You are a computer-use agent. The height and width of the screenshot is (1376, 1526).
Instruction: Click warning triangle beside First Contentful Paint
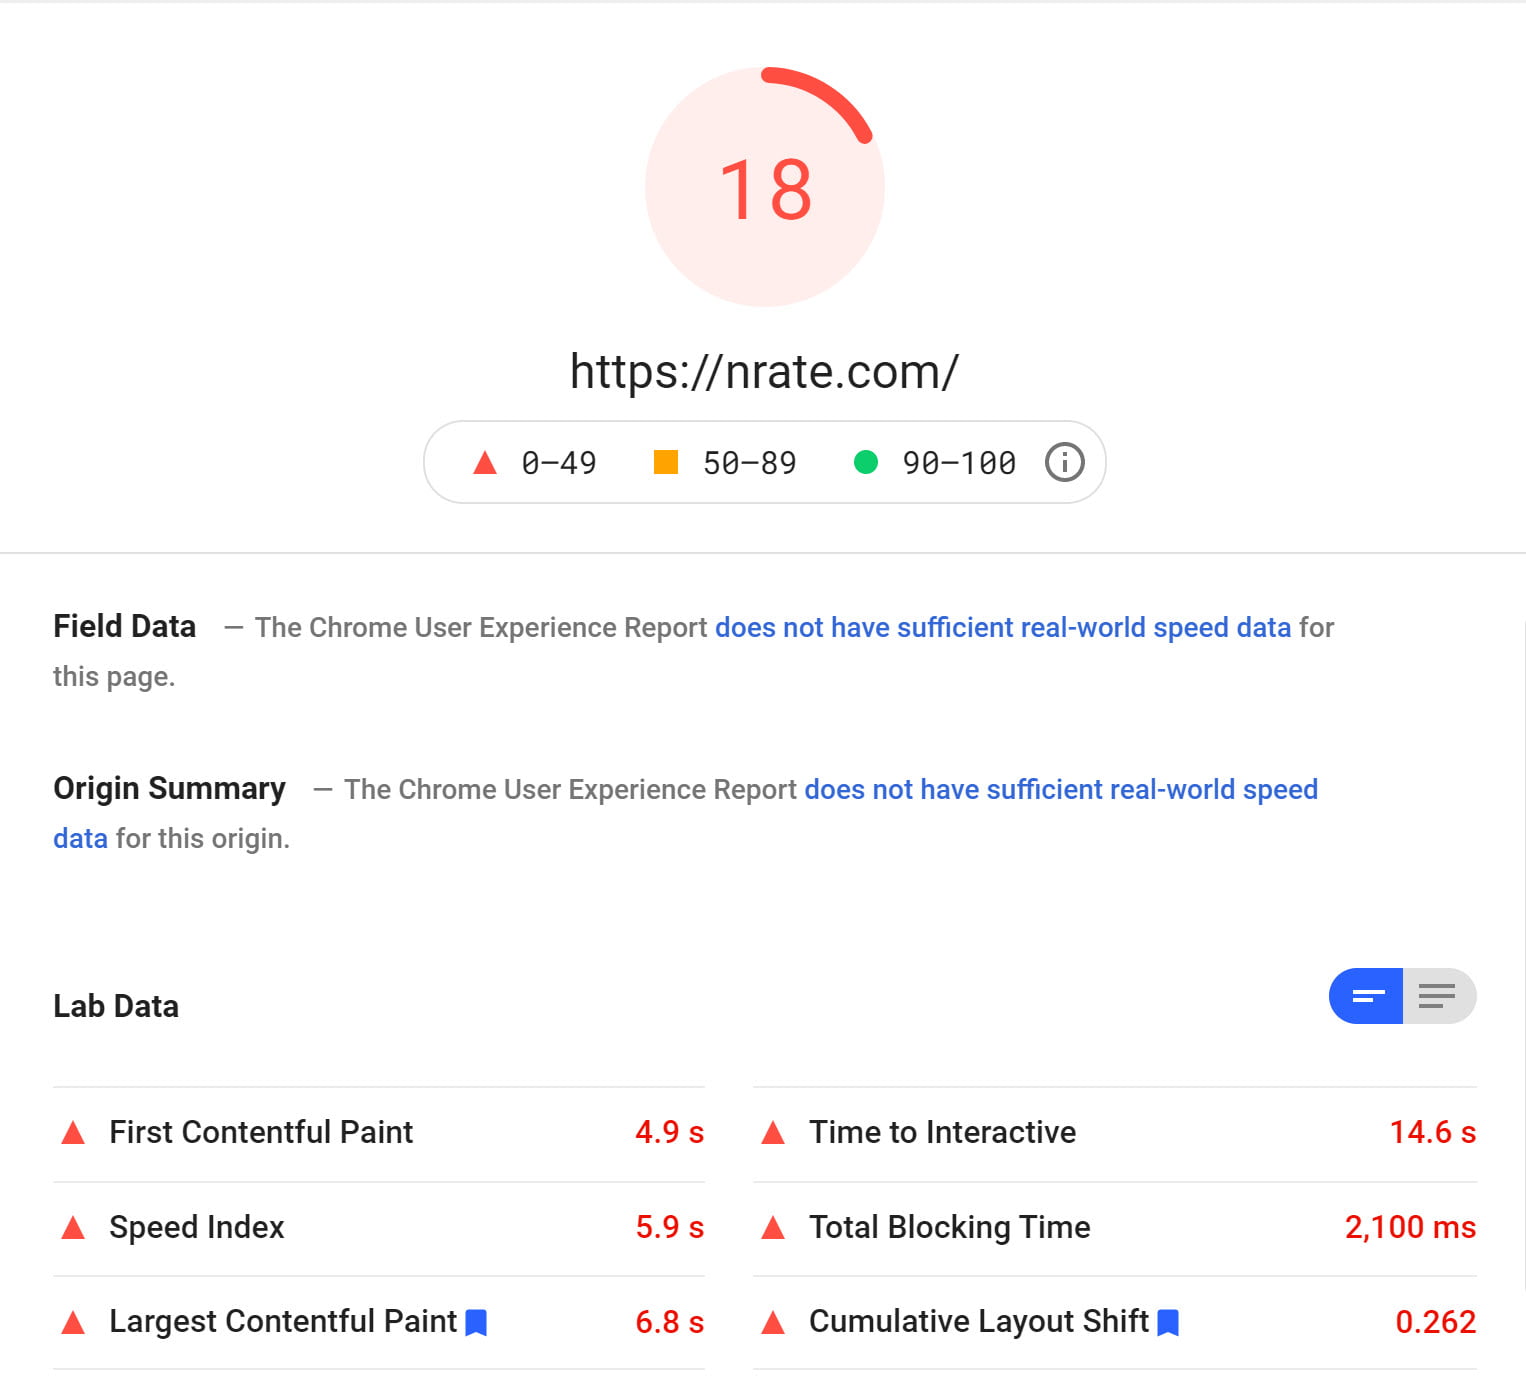tap(73, 1133)
